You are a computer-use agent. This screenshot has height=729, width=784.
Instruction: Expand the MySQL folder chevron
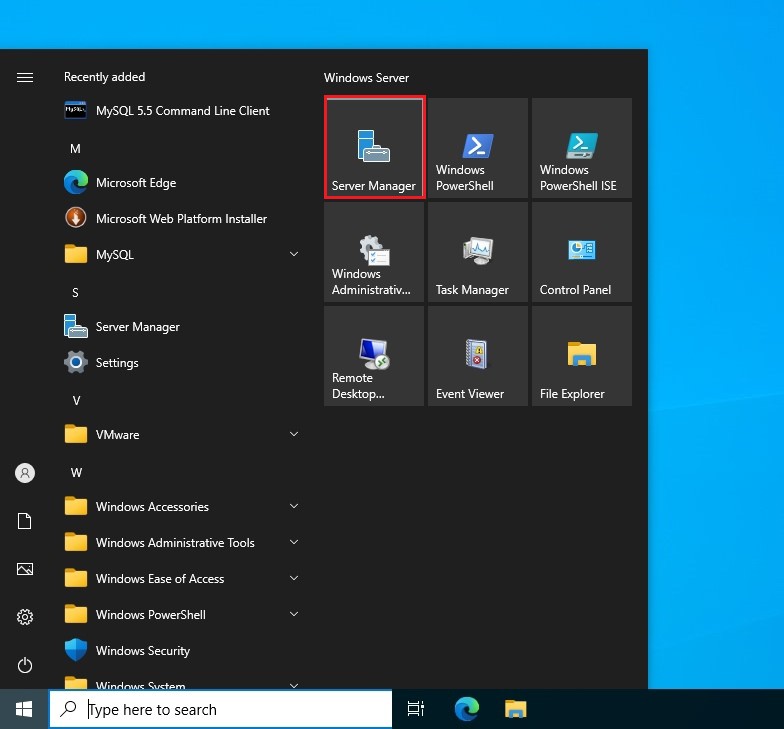coord(294,254)
